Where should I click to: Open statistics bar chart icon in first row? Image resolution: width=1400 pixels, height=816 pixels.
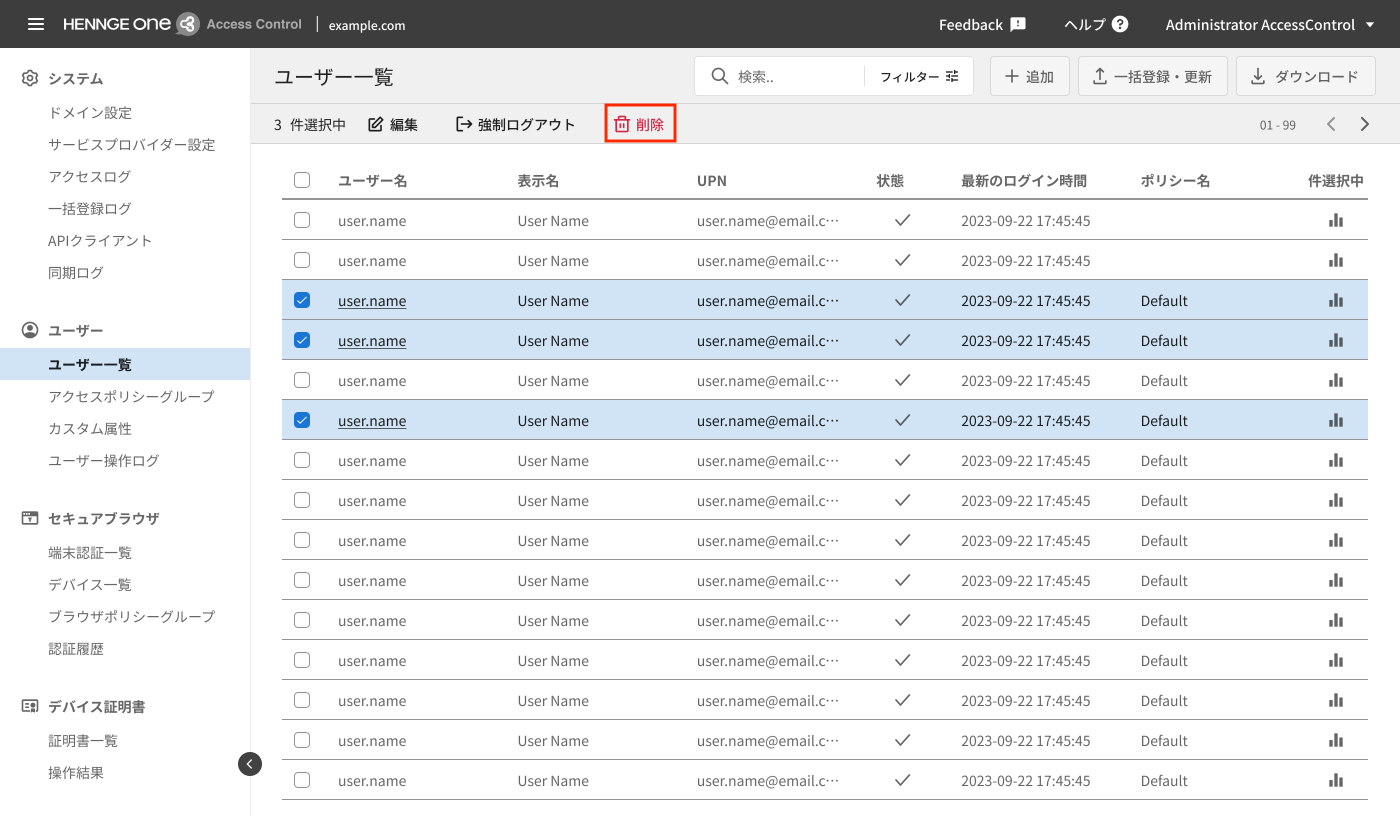coord(1336,220)
